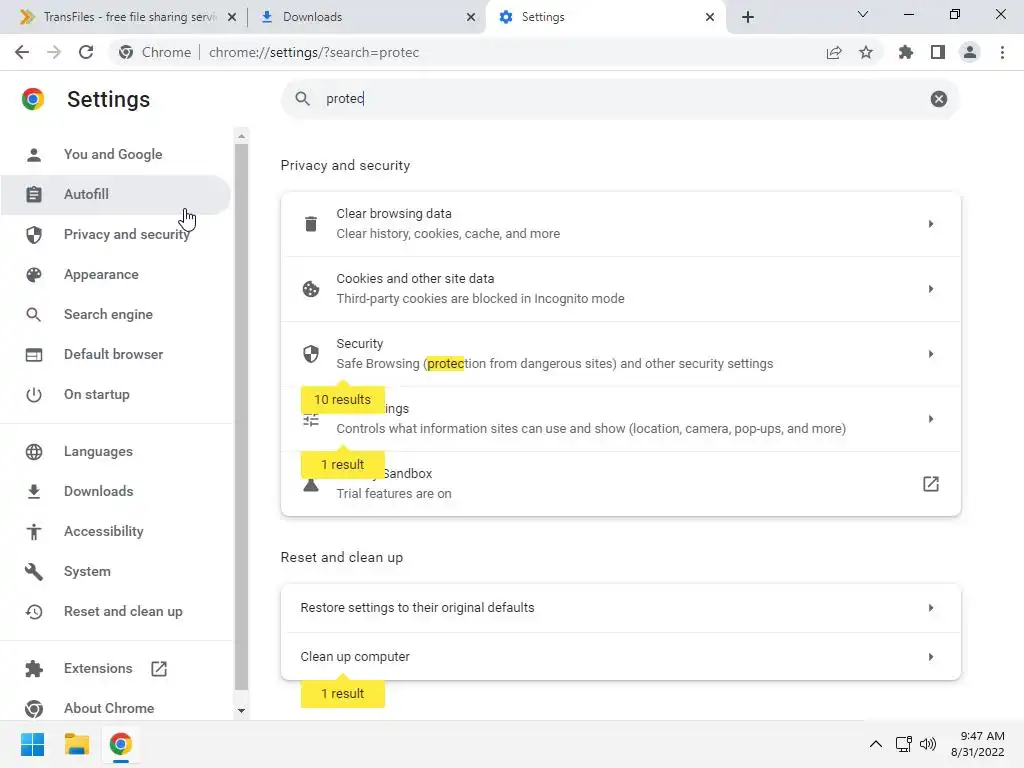1024x768 pixels.
Task: Open the Site settings row description
Action: pyautogui.click(x=591, y=428)
